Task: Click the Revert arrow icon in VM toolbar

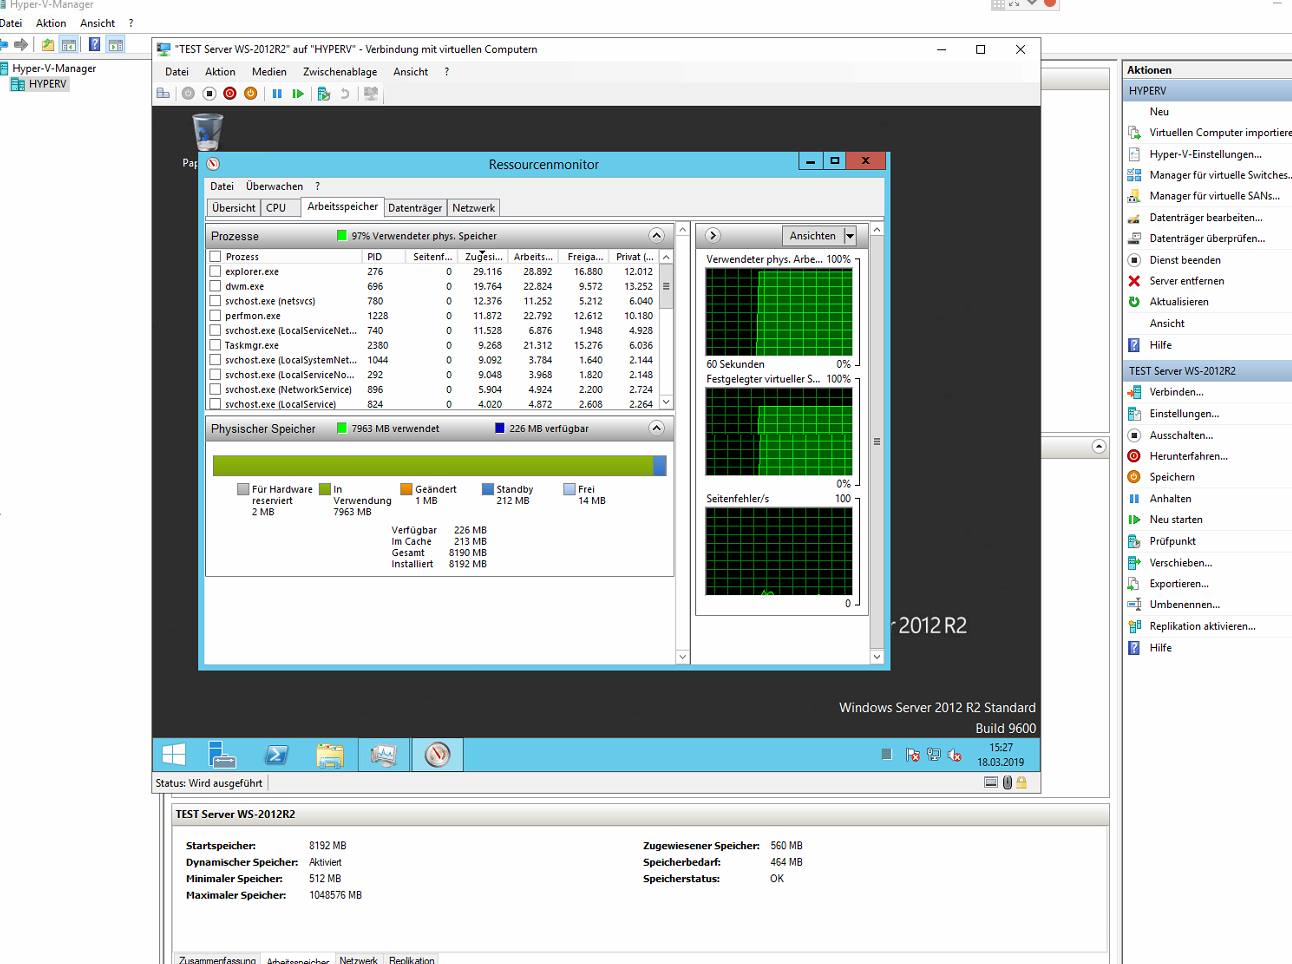Action: pos(345,94)
